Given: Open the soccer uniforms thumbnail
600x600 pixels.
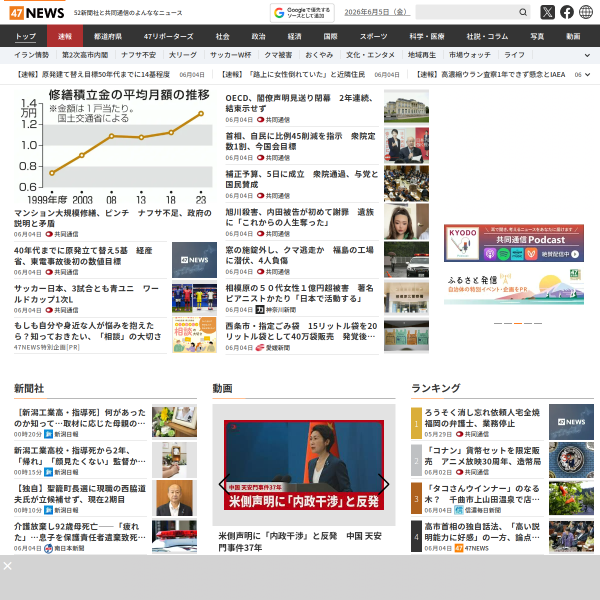Looking at the screenshot, I should click(x=194, y=297).
